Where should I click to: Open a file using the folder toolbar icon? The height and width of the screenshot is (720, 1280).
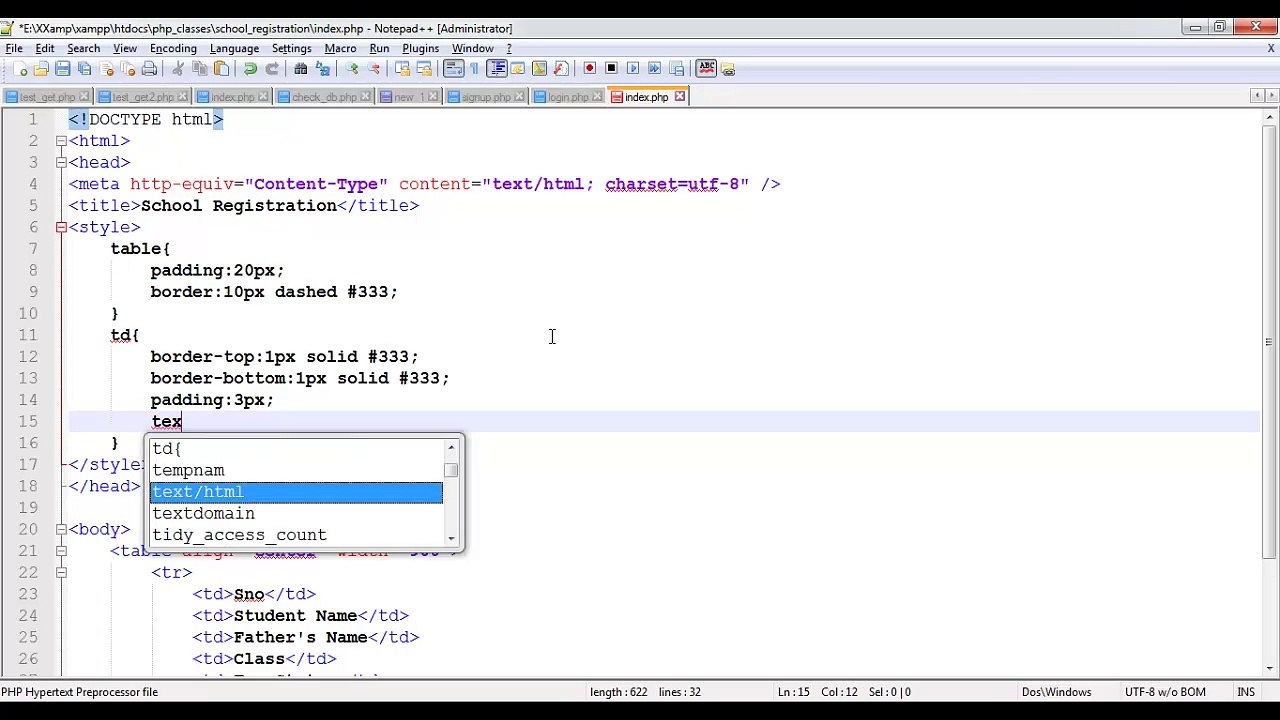click(x=41, y=69)
